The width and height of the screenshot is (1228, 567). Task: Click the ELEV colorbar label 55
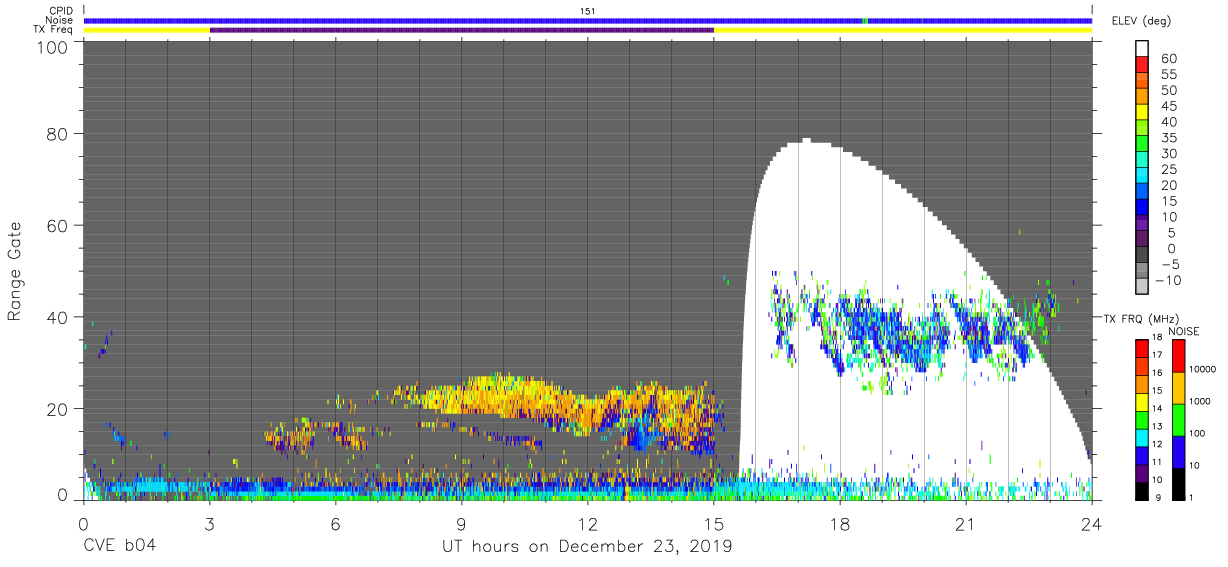point(1169,75)
